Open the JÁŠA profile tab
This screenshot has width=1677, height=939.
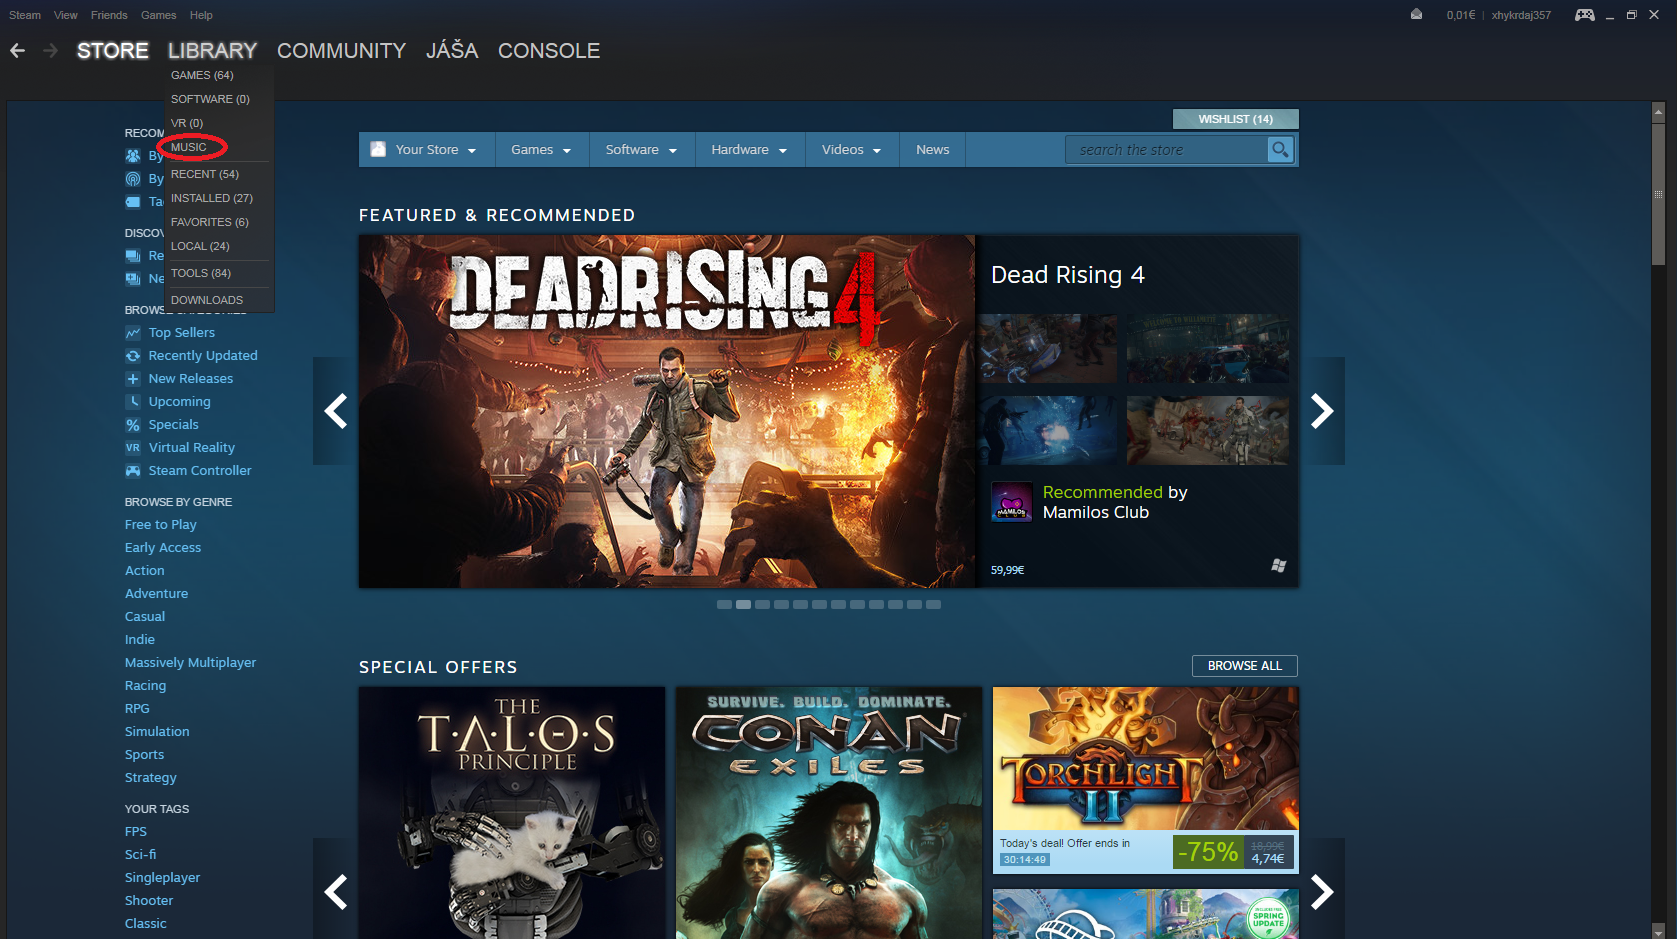point(452,51)
